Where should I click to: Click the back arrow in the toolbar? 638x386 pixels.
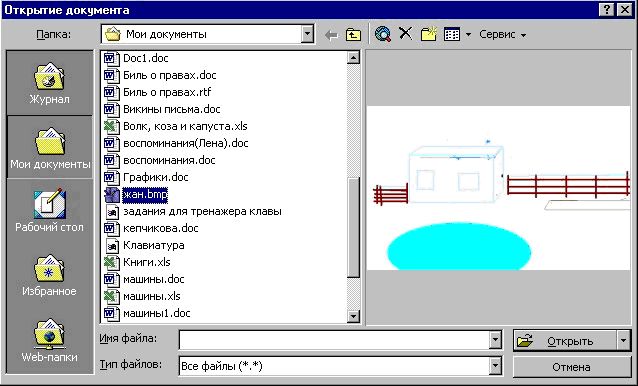[332, 35]
